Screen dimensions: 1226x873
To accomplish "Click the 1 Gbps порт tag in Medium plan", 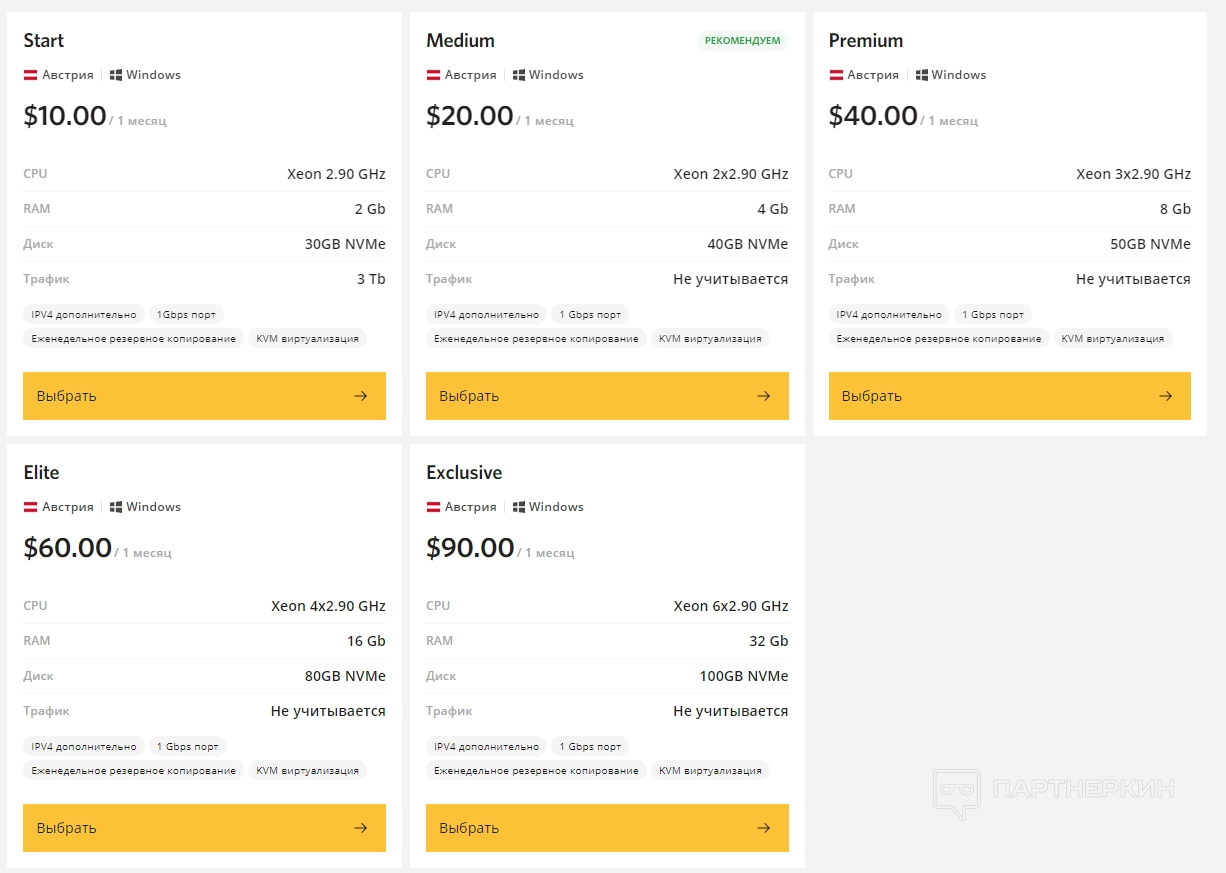I will click(590, 314).
